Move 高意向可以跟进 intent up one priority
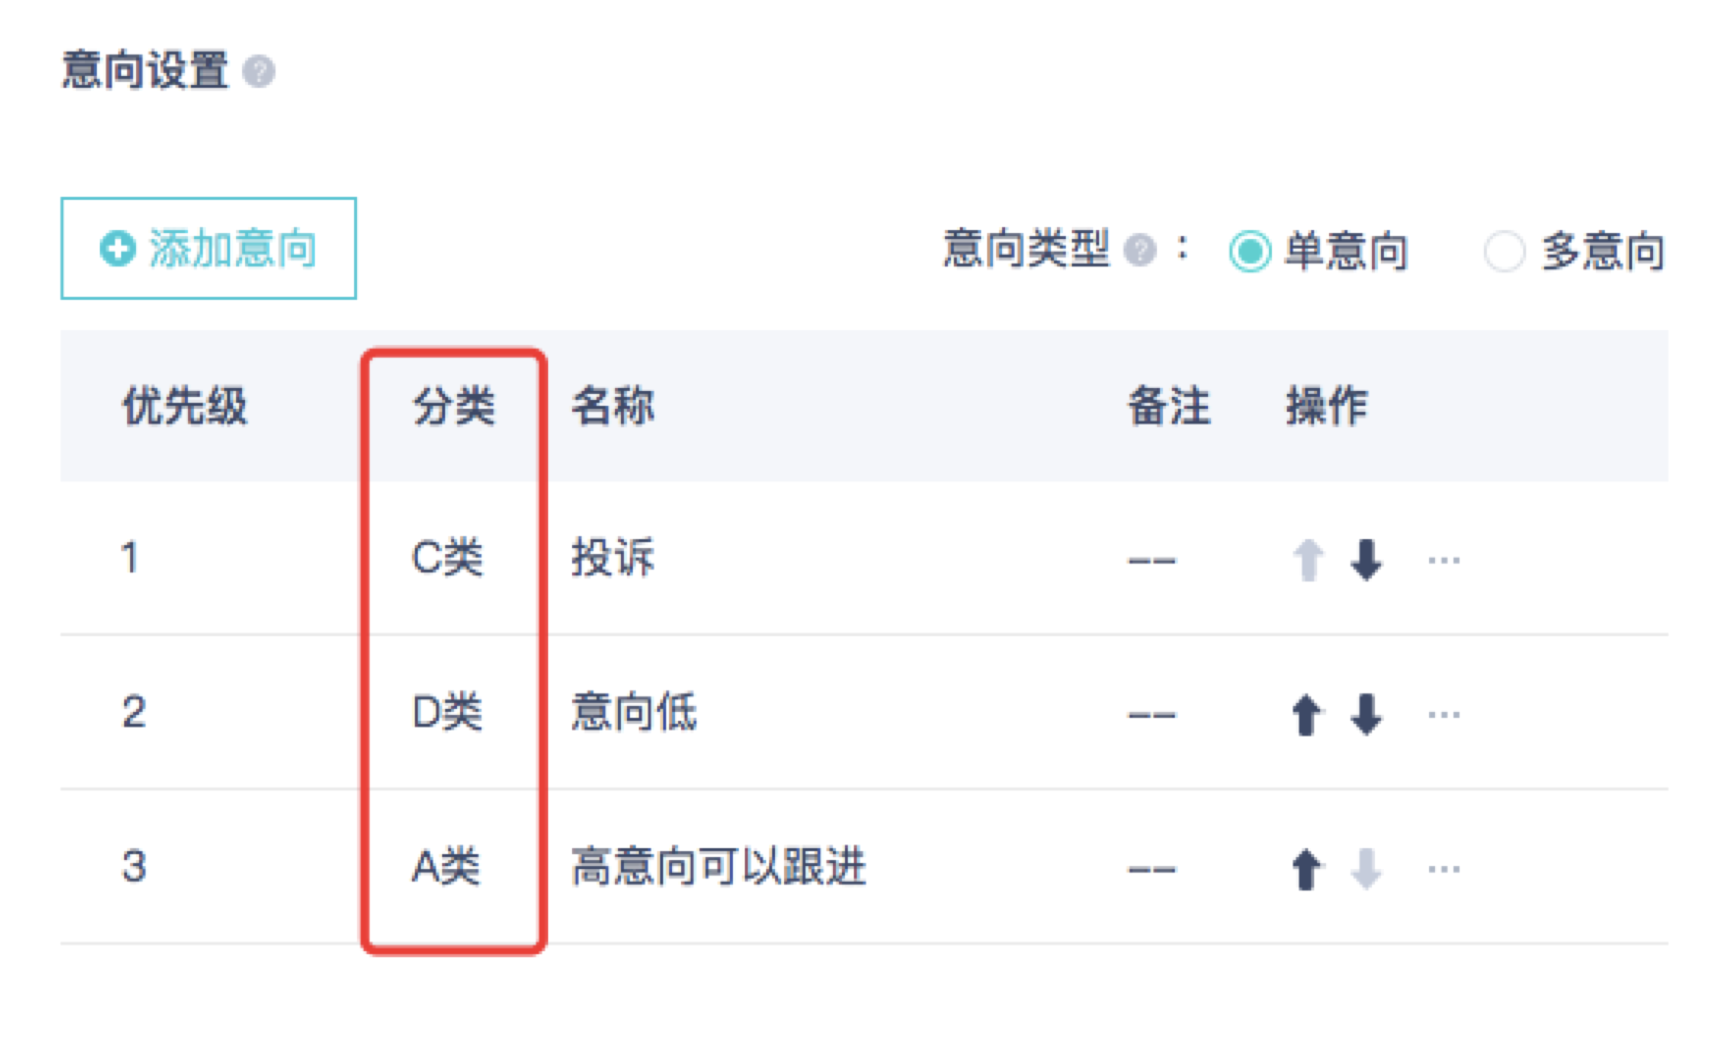This screenshot has width=1729, height=1048. [x=1306, y=869]
